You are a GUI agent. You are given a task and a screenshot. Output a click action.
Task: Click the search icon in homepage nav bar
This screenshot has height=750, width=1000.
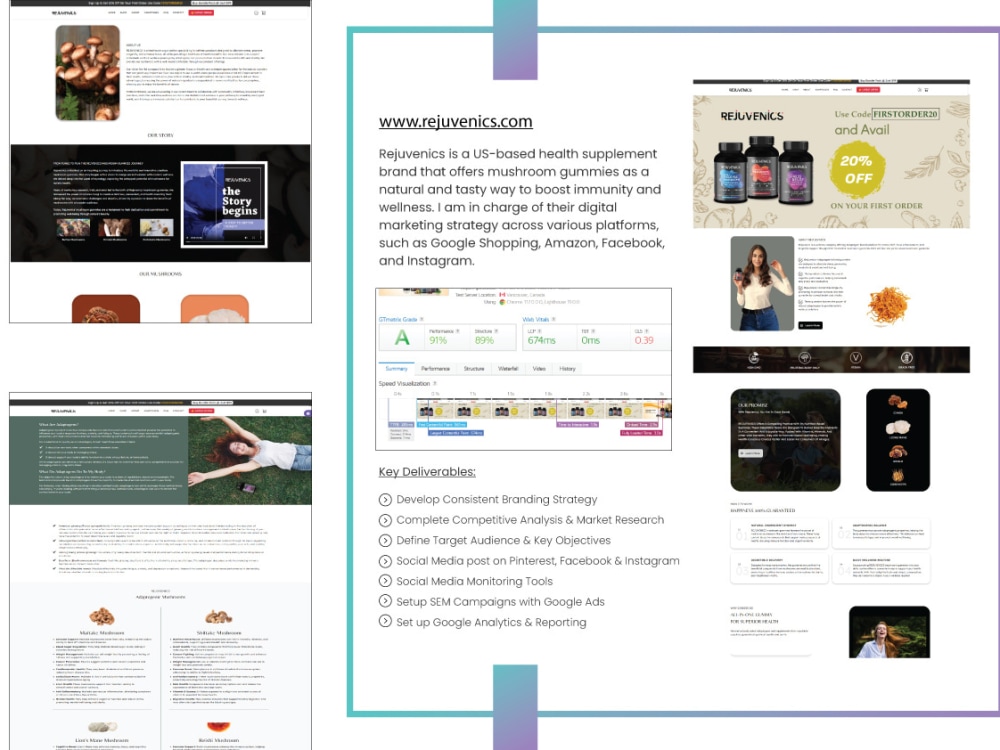point(919,90)
